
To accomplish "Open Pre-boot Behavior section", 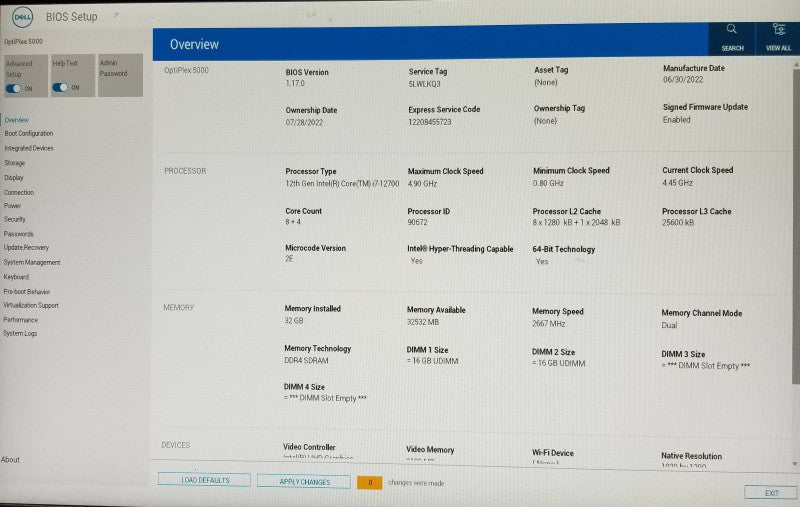I will [27, 292].
